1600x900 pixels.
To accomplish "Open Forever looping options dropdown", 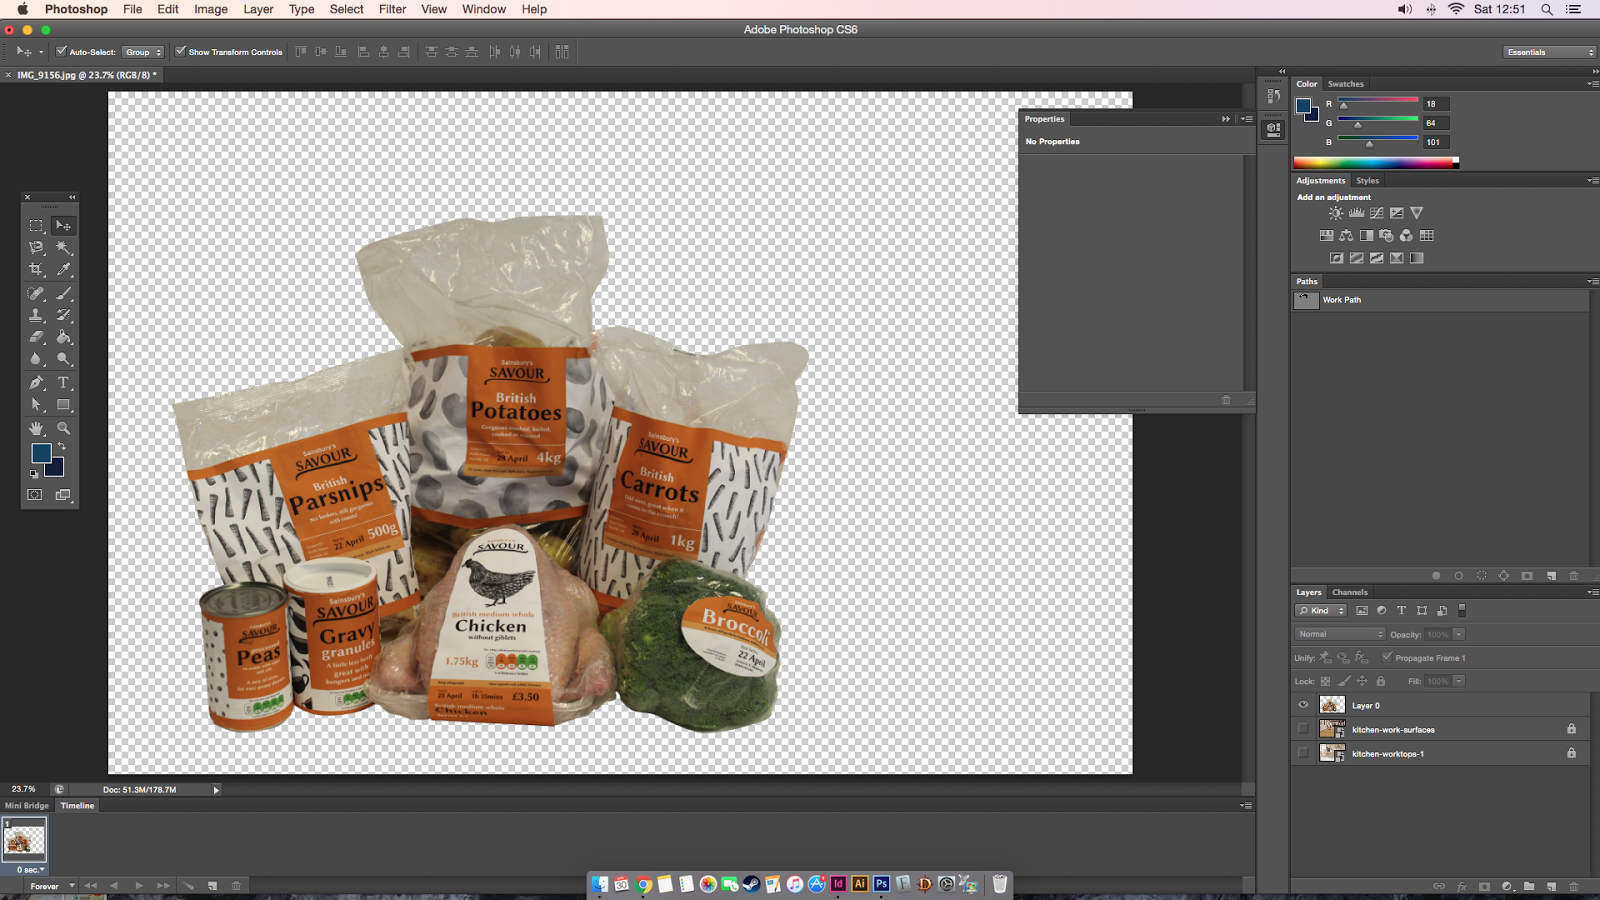I will [x=52, y=886].
